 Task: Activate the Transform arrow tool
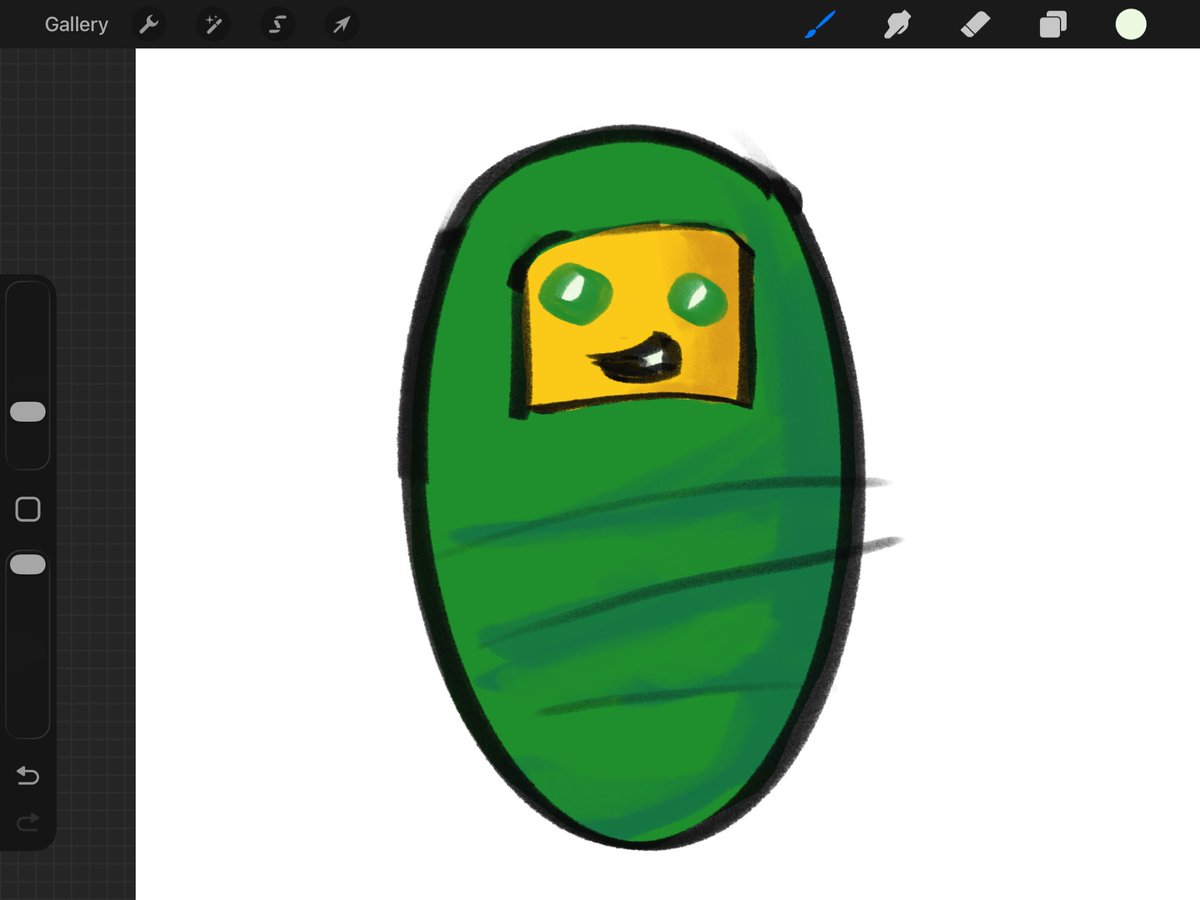tap(341, 25)
